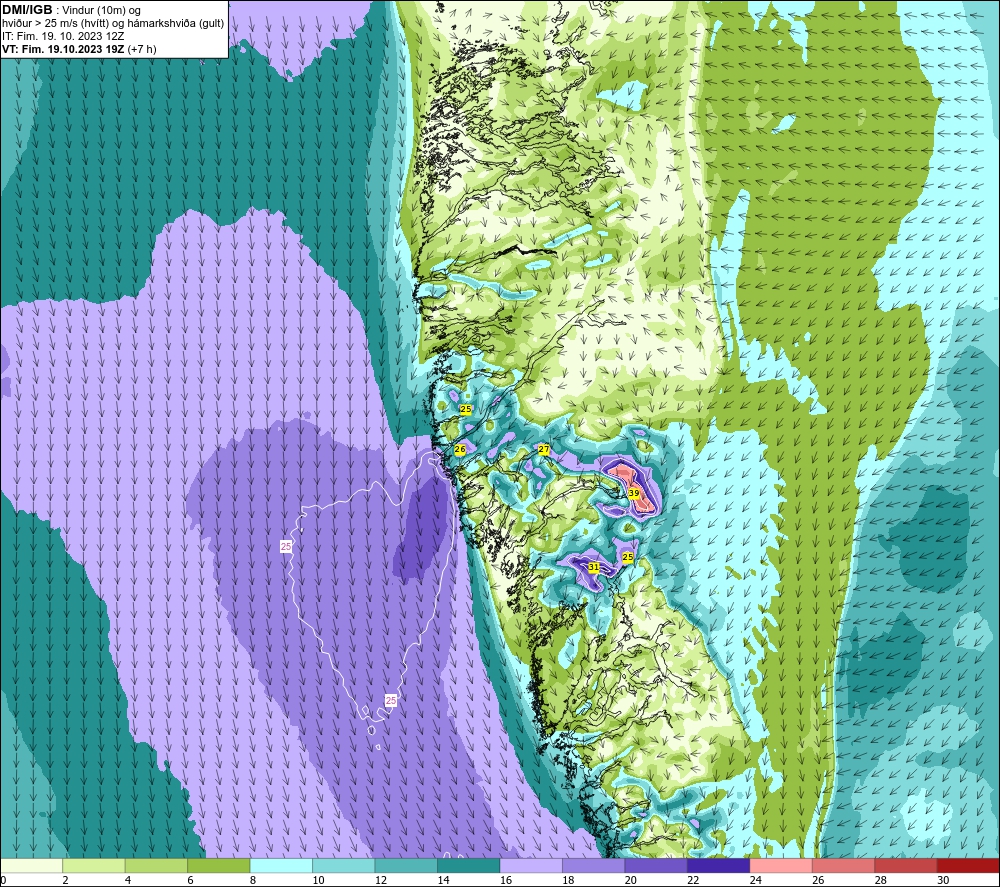Pick the dark red above-30 m/s legend swatch
This screenshot has width=1000, height=887.
click(969, 866)
